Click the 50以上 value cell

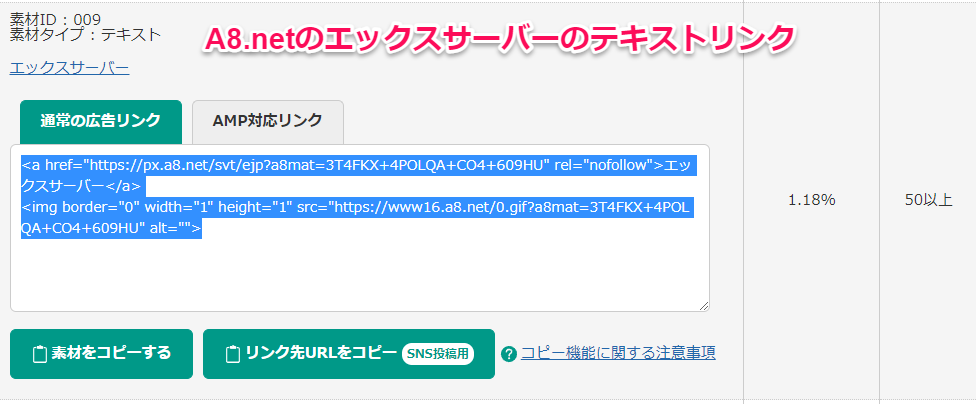coord(927,200)
